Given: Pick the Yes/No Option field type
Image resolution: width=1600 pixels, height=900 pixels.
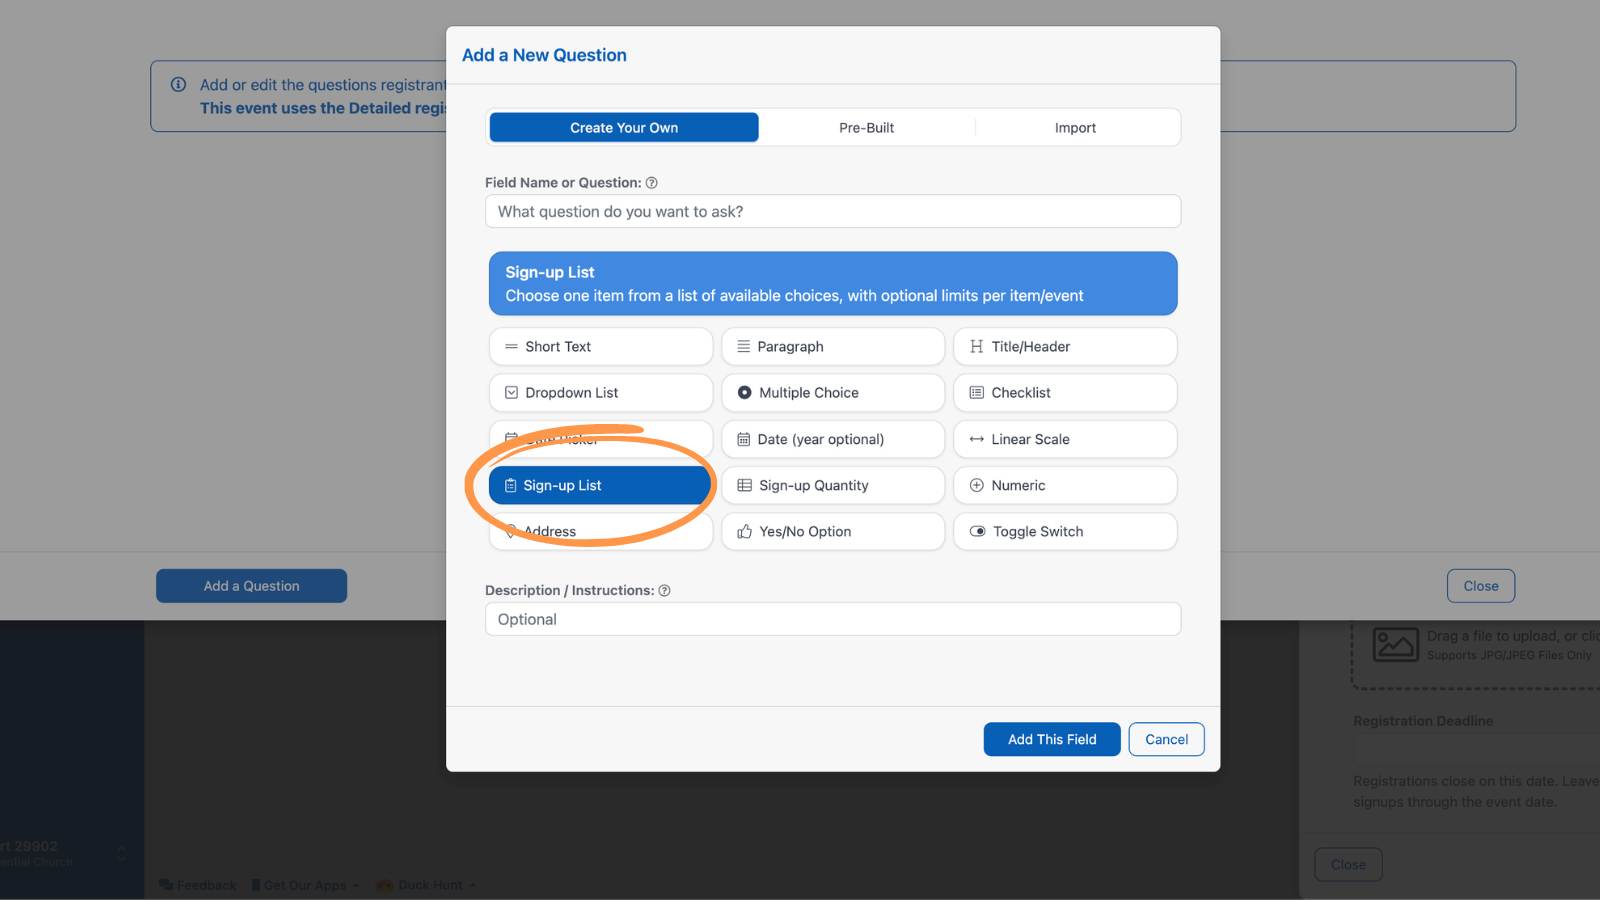Looking at the screenshot, I should [x=832, y=532].
